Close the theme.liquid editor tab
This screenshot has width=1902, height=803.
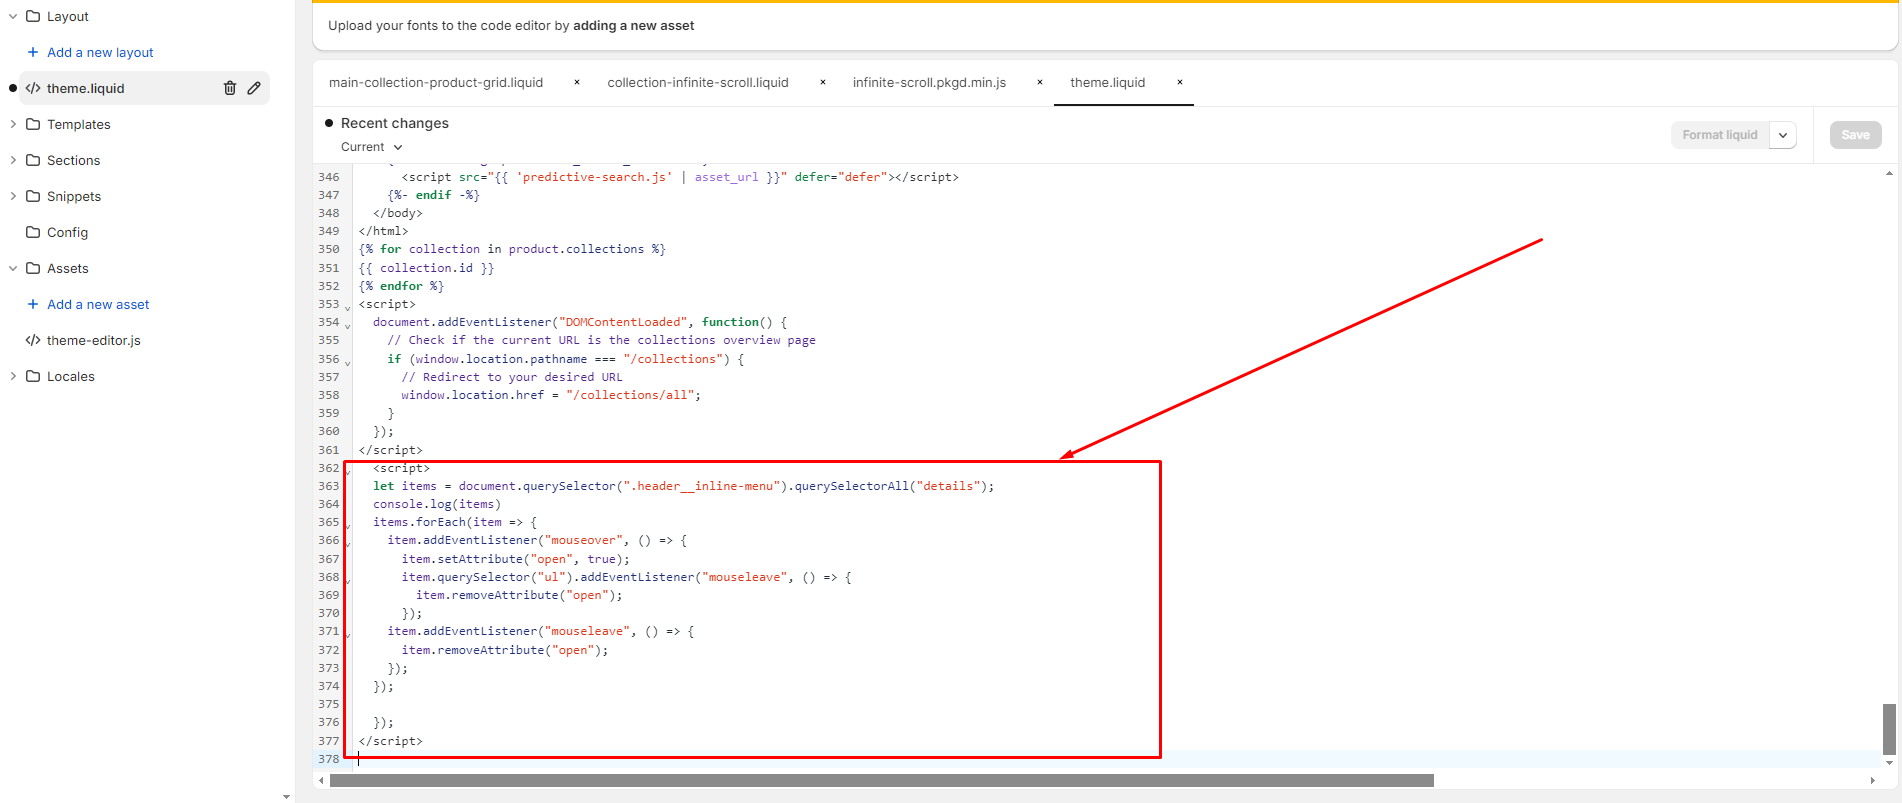pyautogui.click(x=1180, y=82)
